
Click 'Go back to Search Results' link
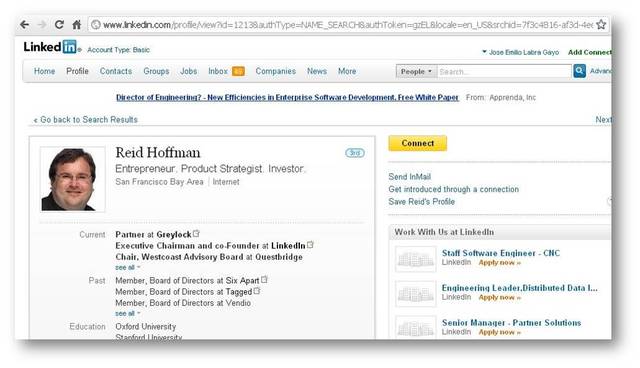click(x=85, y=120)
